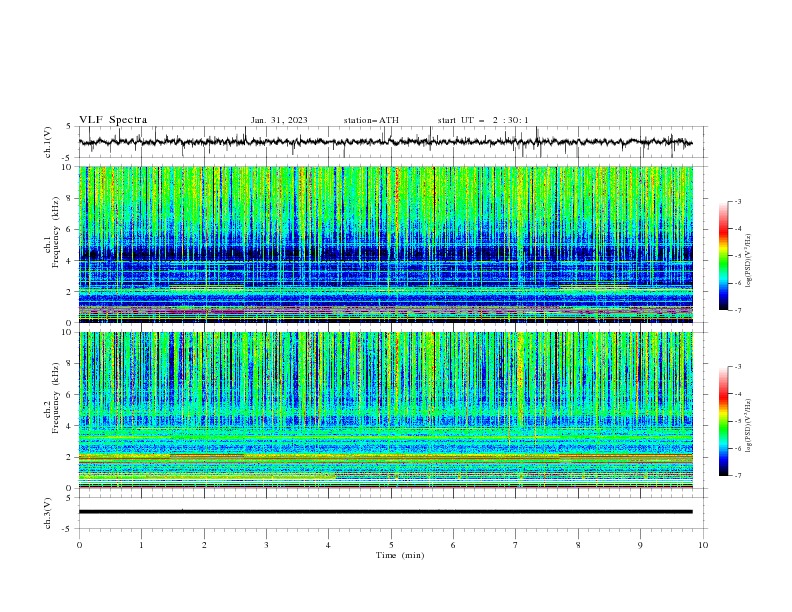792x612 pixels.
Task: Click the "2" kHz tick on ch.1 spectrogram
Action: click(70, 291)
